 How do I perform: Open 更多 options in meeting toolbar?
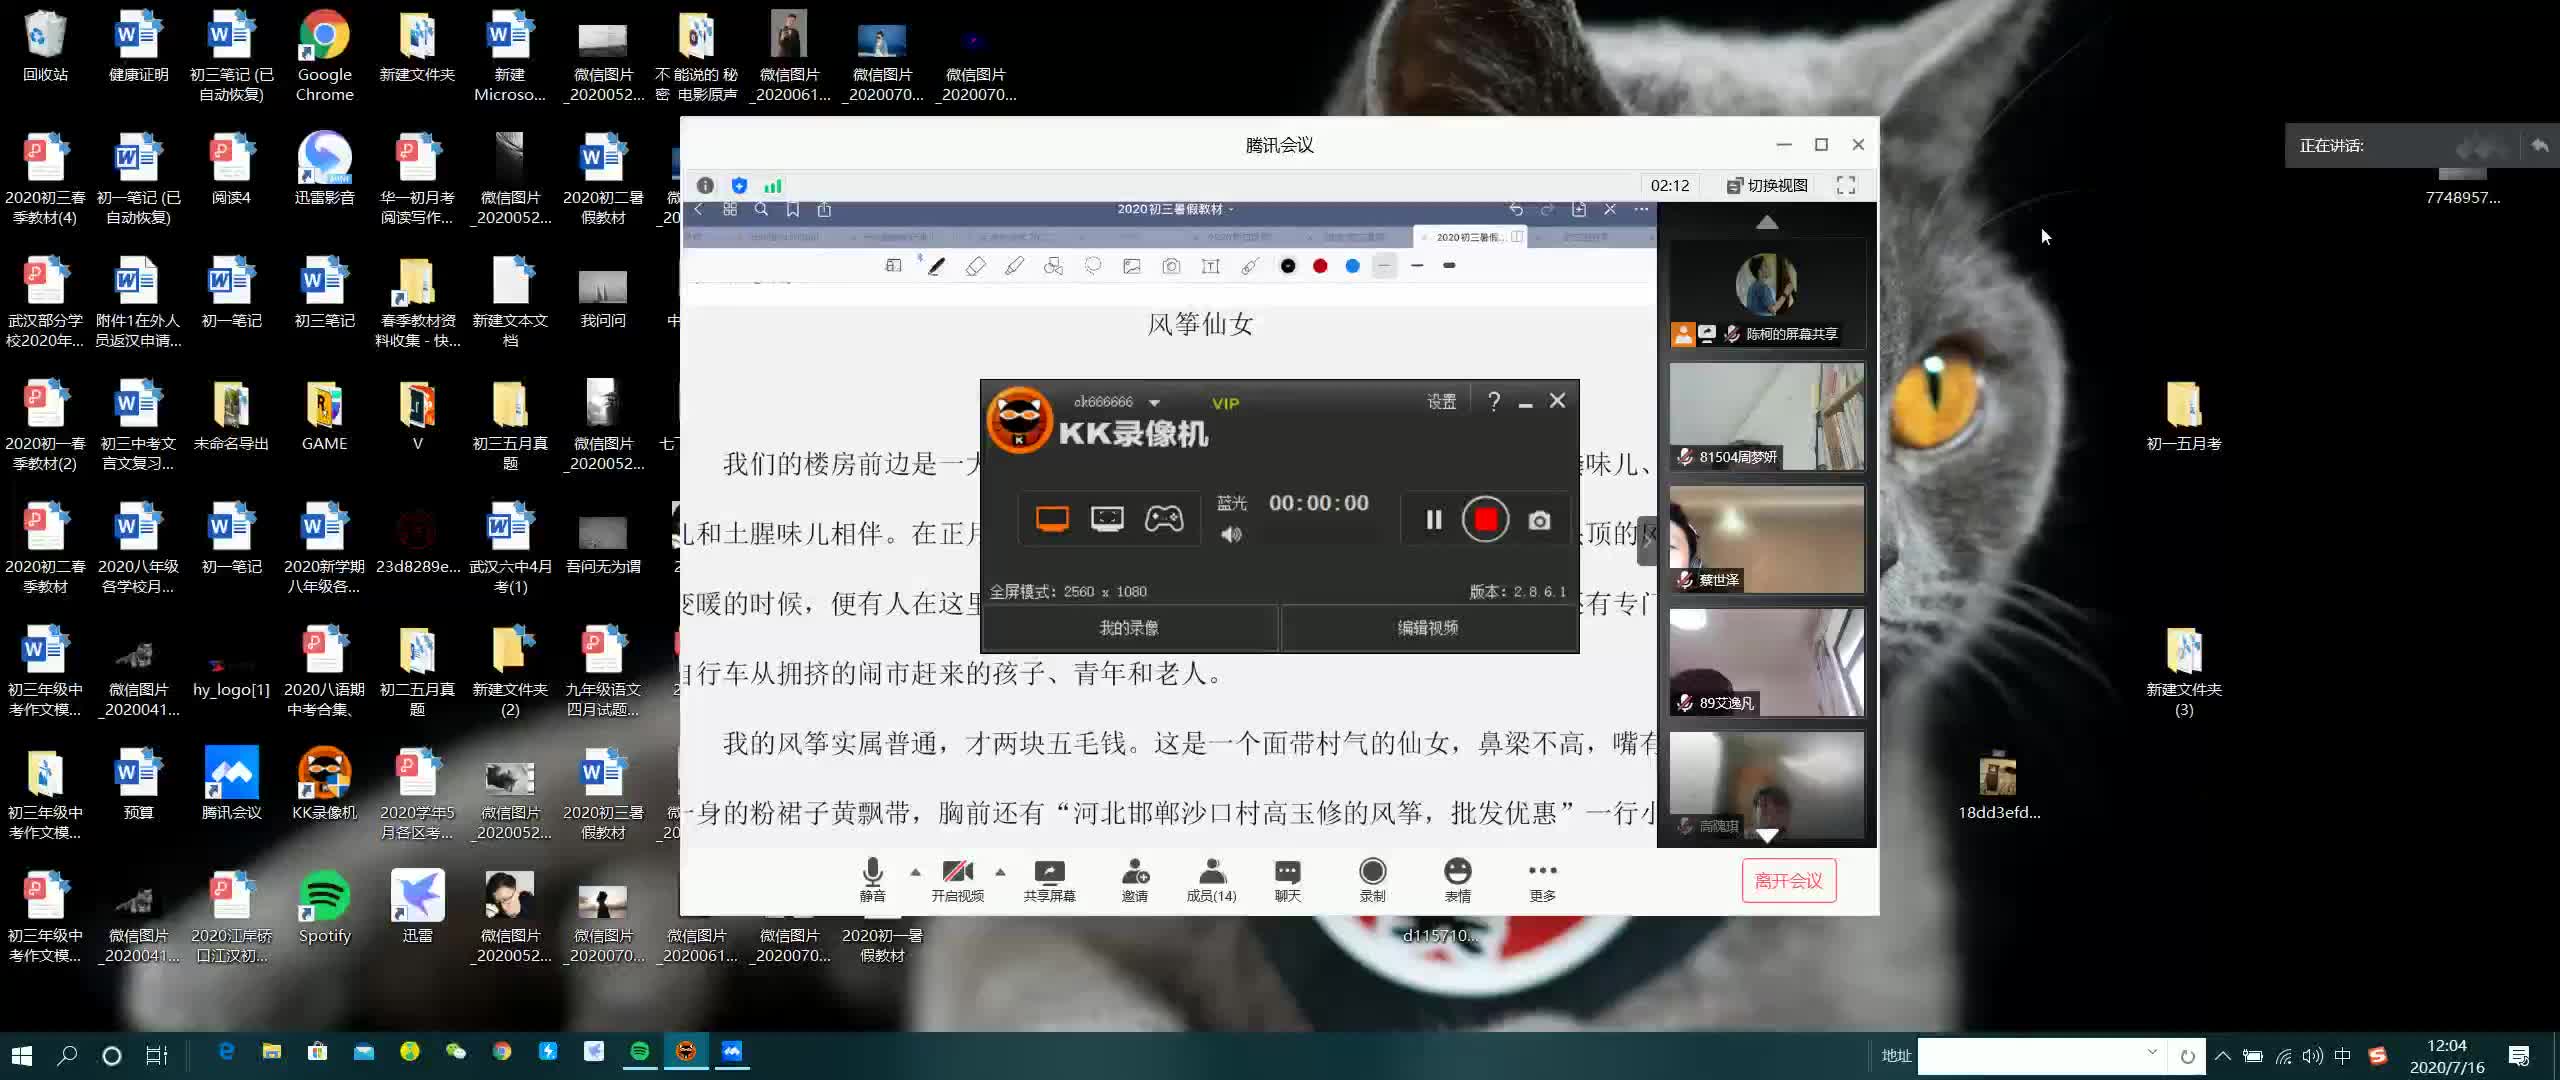click(x=1542, y=880)
